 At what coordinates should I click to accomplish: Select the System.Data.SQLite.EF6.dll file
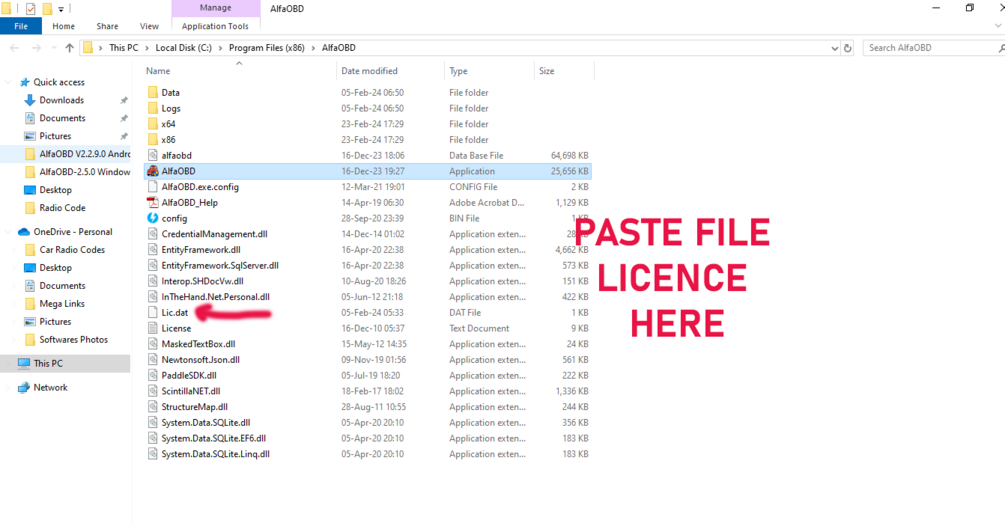click(x=213, y=438)
